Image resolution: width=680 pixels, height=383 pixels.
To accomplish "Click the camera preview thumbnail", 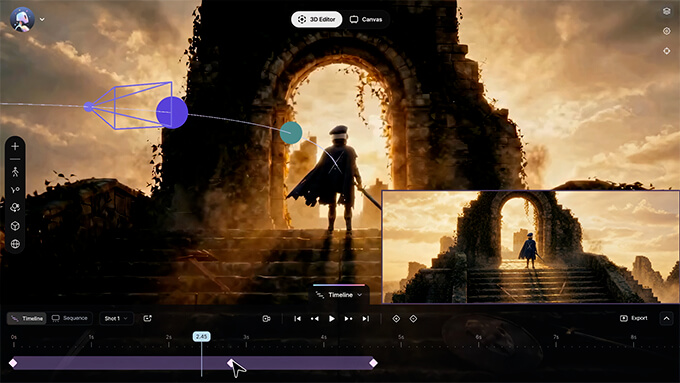I will pos(530,247).
